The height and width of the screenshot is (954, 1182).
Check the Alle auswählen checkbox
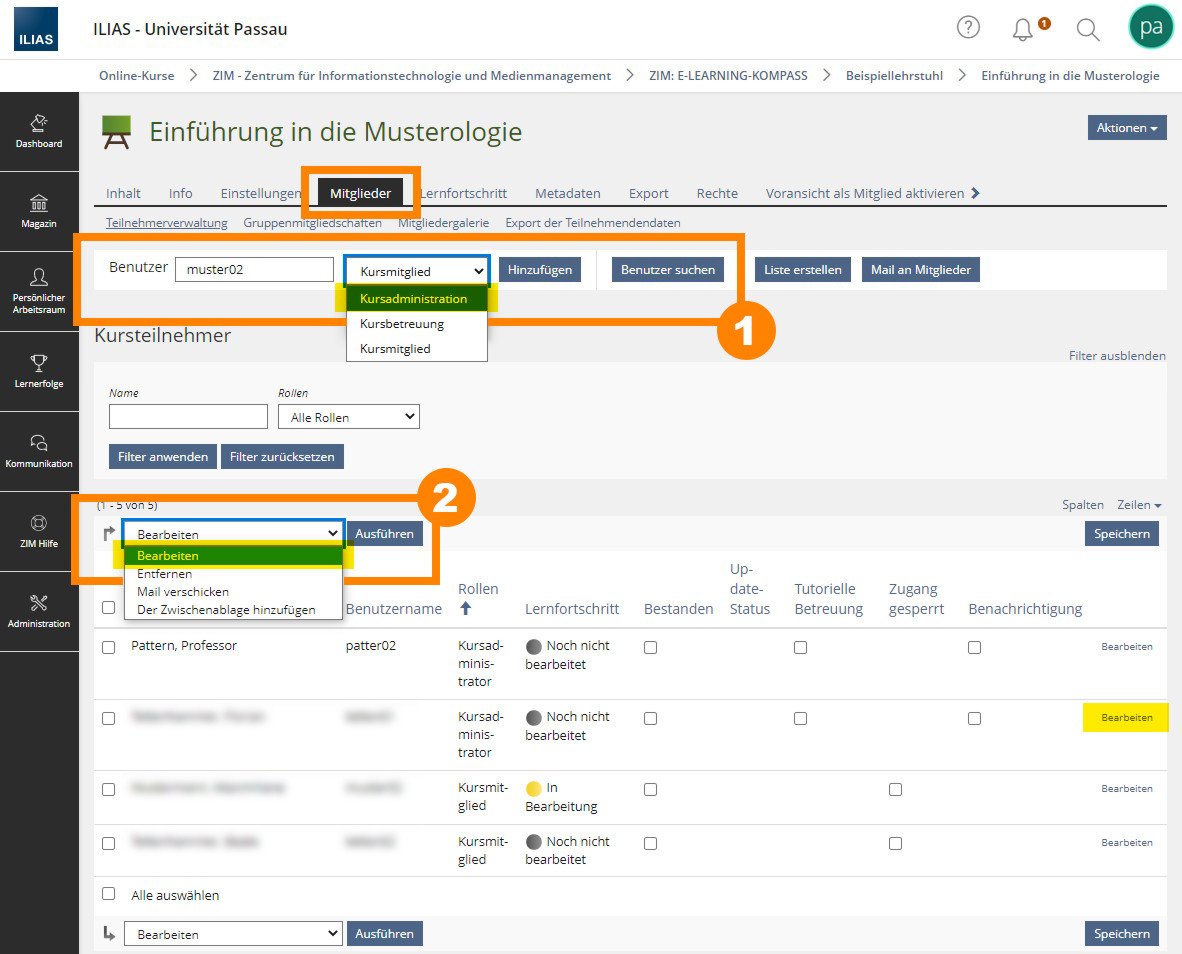tap(109, 894)
